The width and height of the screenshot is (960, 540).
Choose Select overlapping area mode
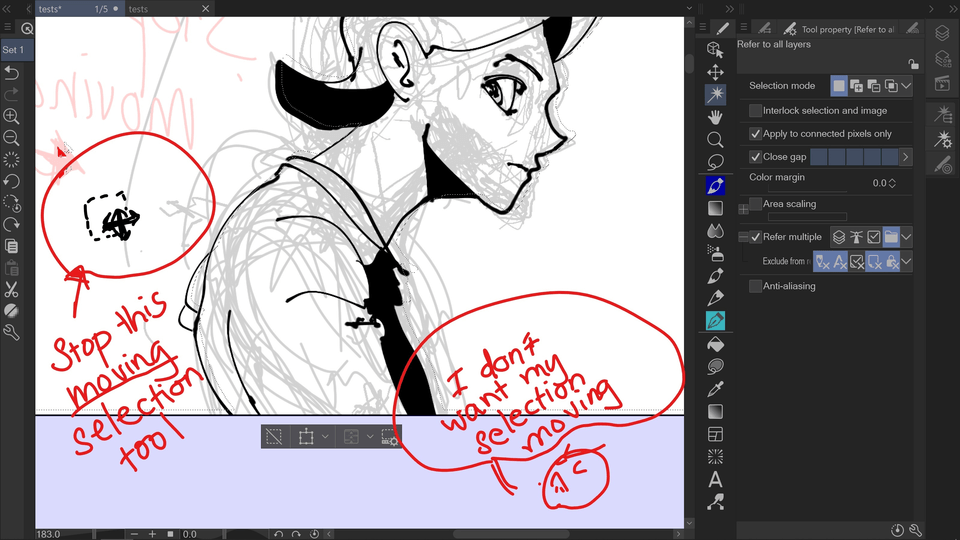coord(891,86)
